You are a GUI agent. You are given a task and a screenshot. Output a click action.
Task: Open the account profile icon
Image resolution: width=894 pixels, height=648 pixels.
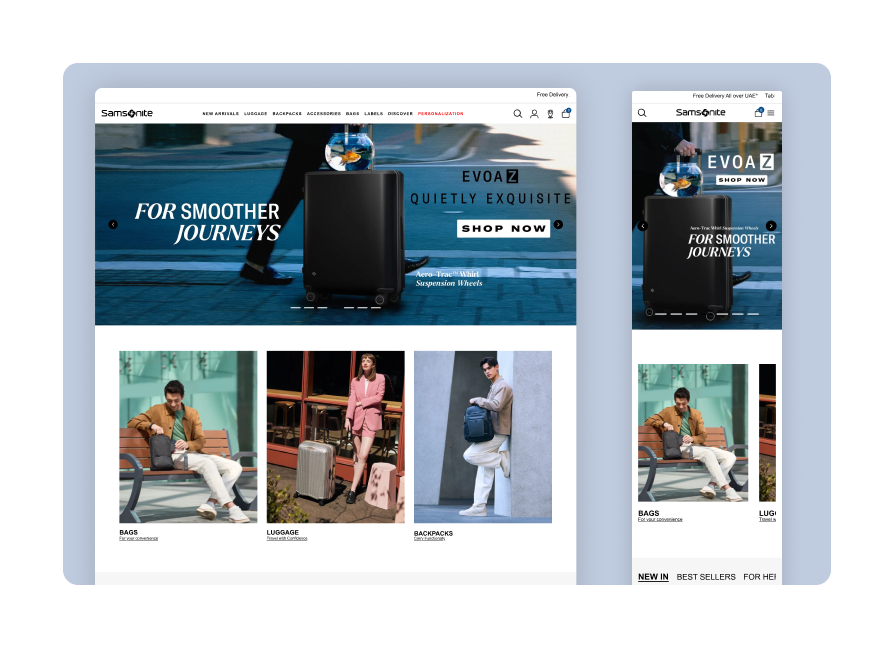[534, 114]
